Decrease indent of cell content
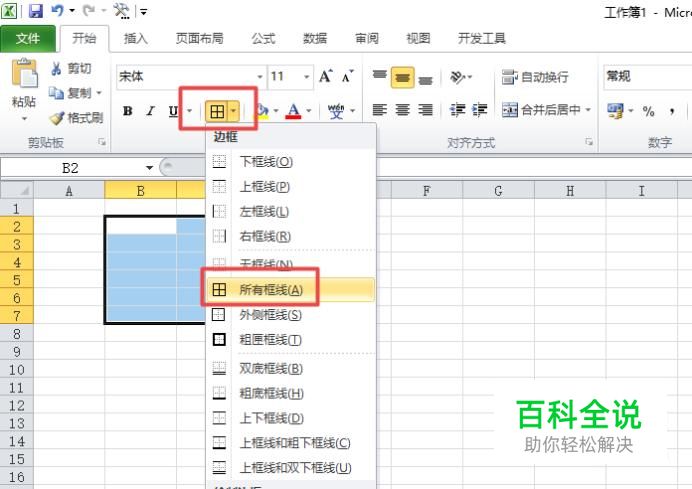This screenshot has height=489, width=692. point(457,109)
